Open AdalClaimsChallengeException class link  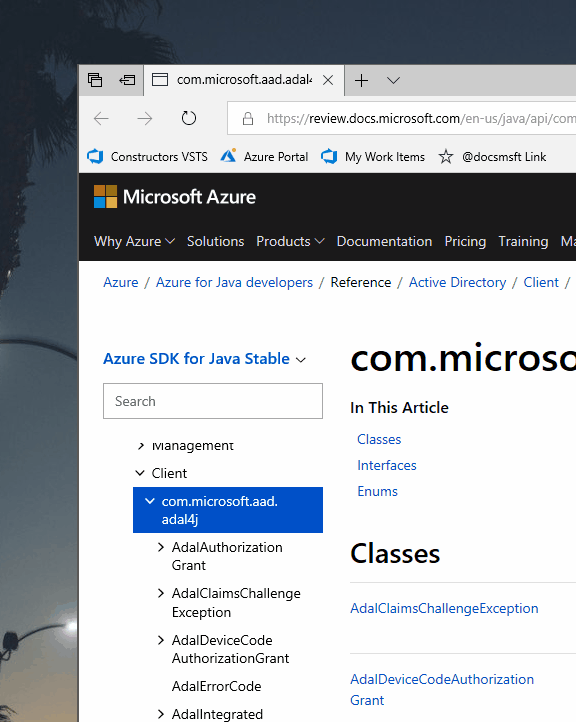[x=444, y=608]
